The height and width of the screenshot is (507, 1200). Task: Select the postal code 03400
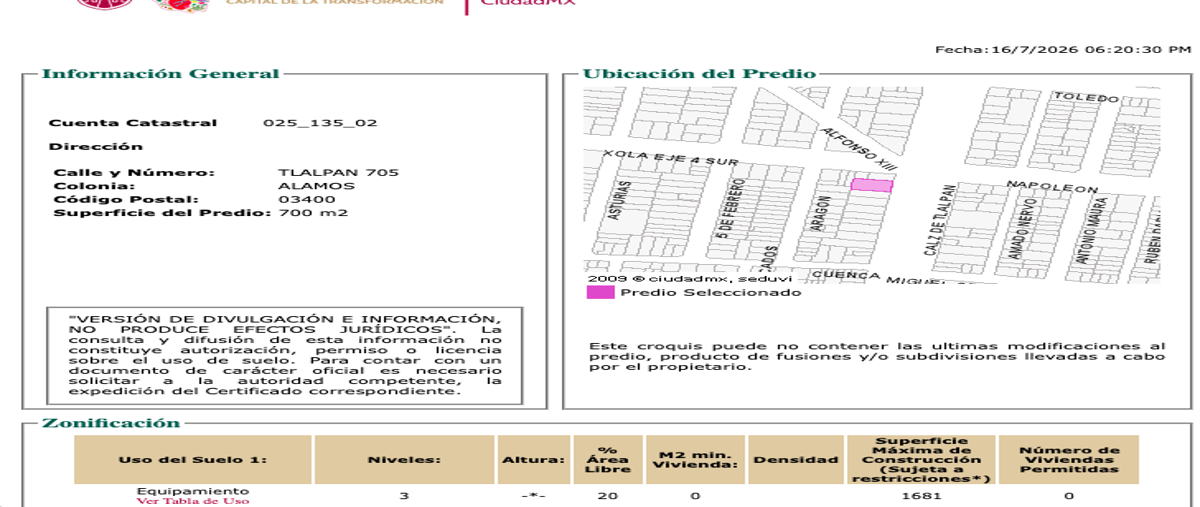[x=307, y=199]
